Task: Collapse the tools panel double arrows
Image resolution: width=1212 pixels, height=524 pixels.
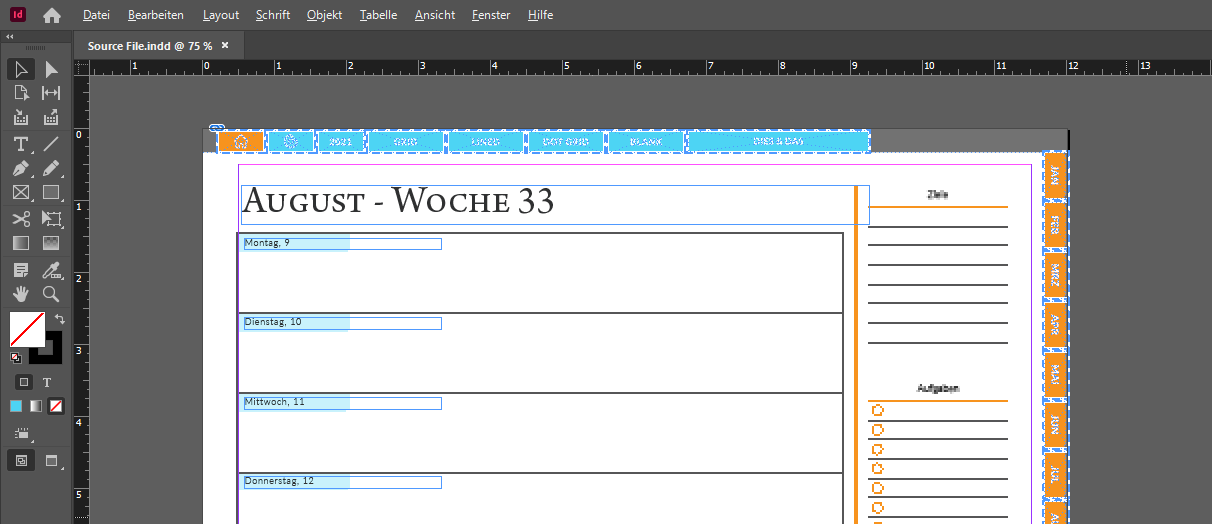Action: click(10, 37)
